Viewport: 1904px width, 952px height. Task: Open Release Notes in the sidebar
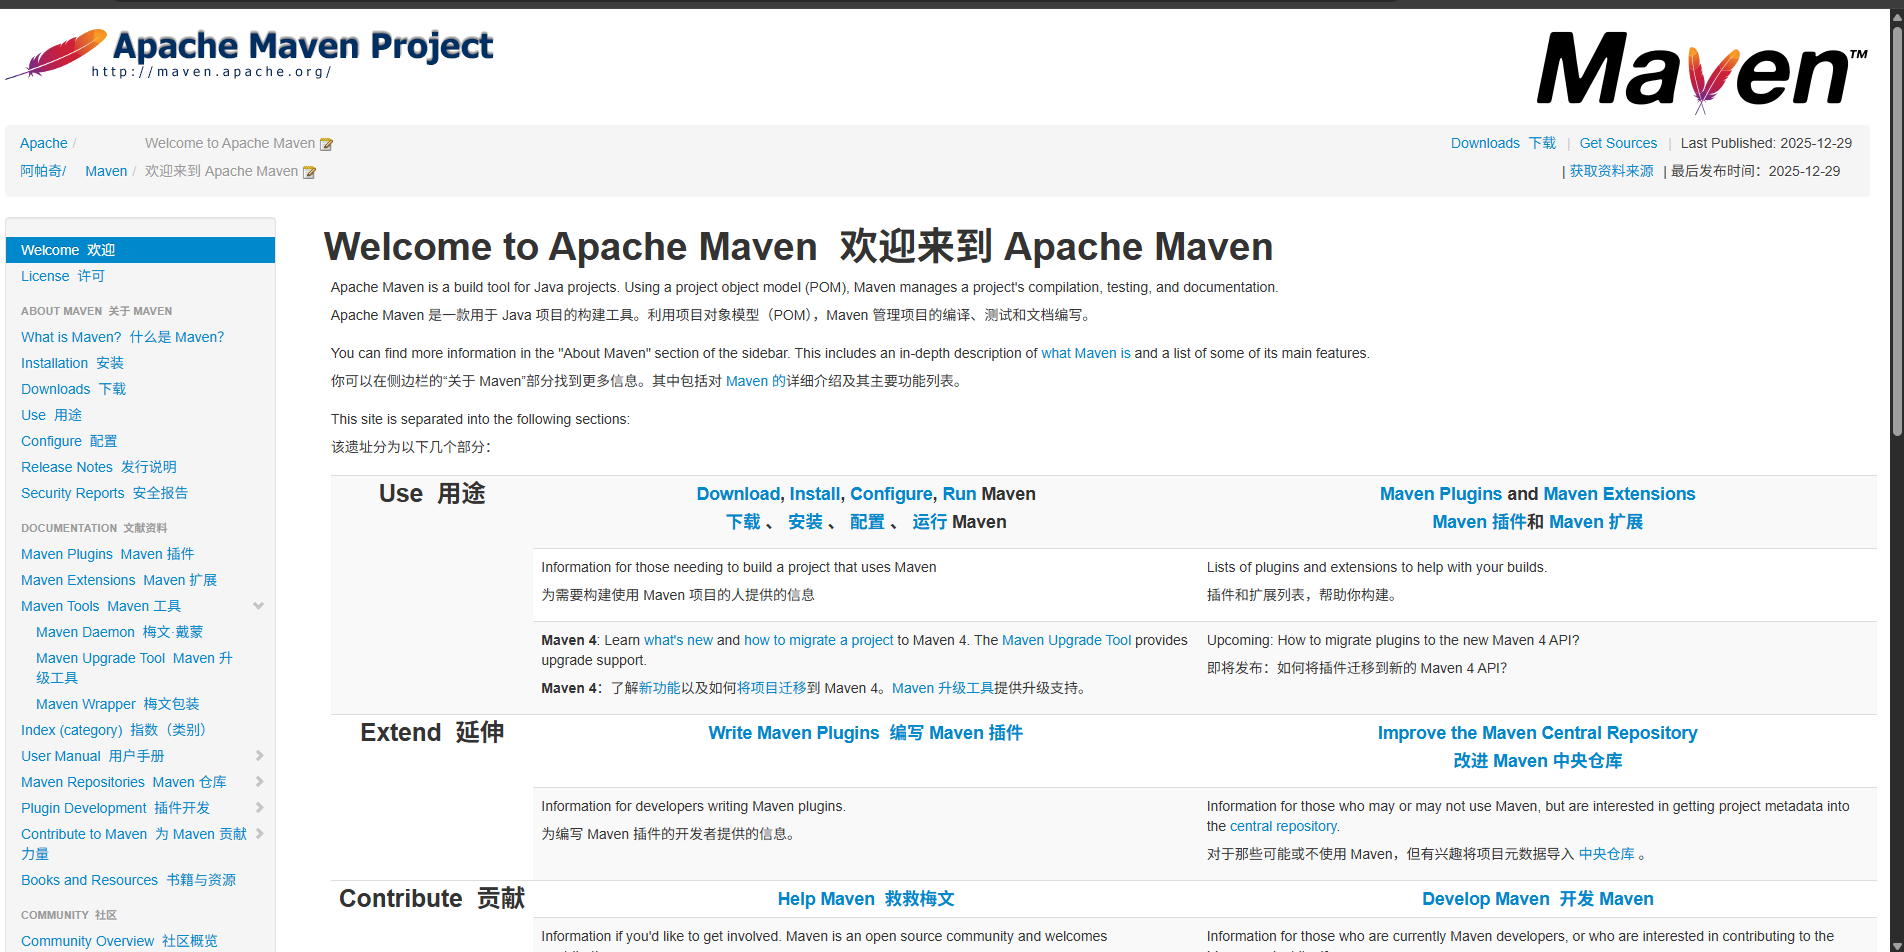(x=98, y=467)
